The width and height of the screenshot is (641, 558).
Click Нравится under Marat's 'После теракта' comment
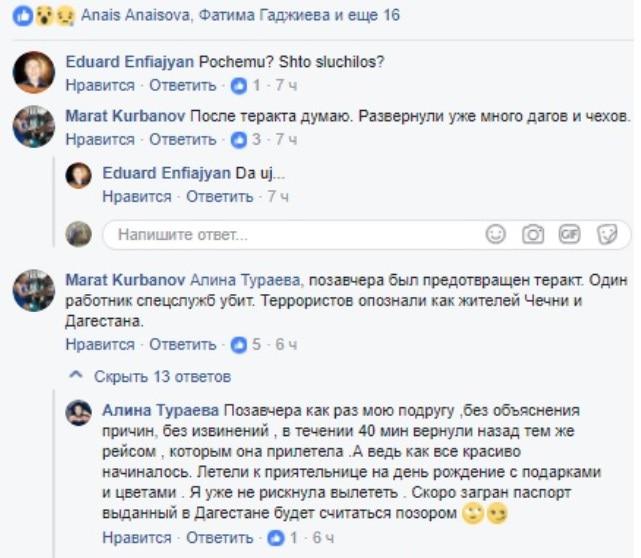(99, 139)
